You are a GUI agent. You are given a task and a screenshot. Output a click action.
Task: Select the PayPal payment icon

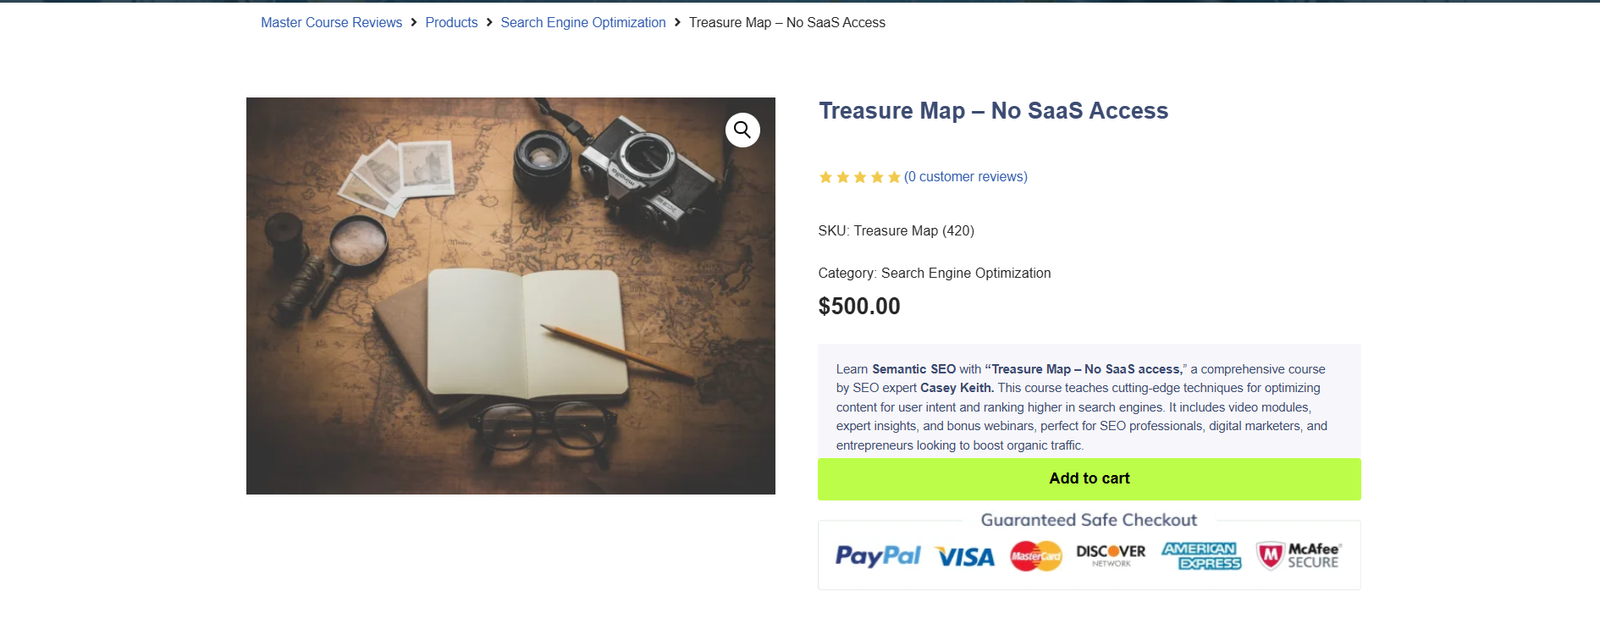878,556
